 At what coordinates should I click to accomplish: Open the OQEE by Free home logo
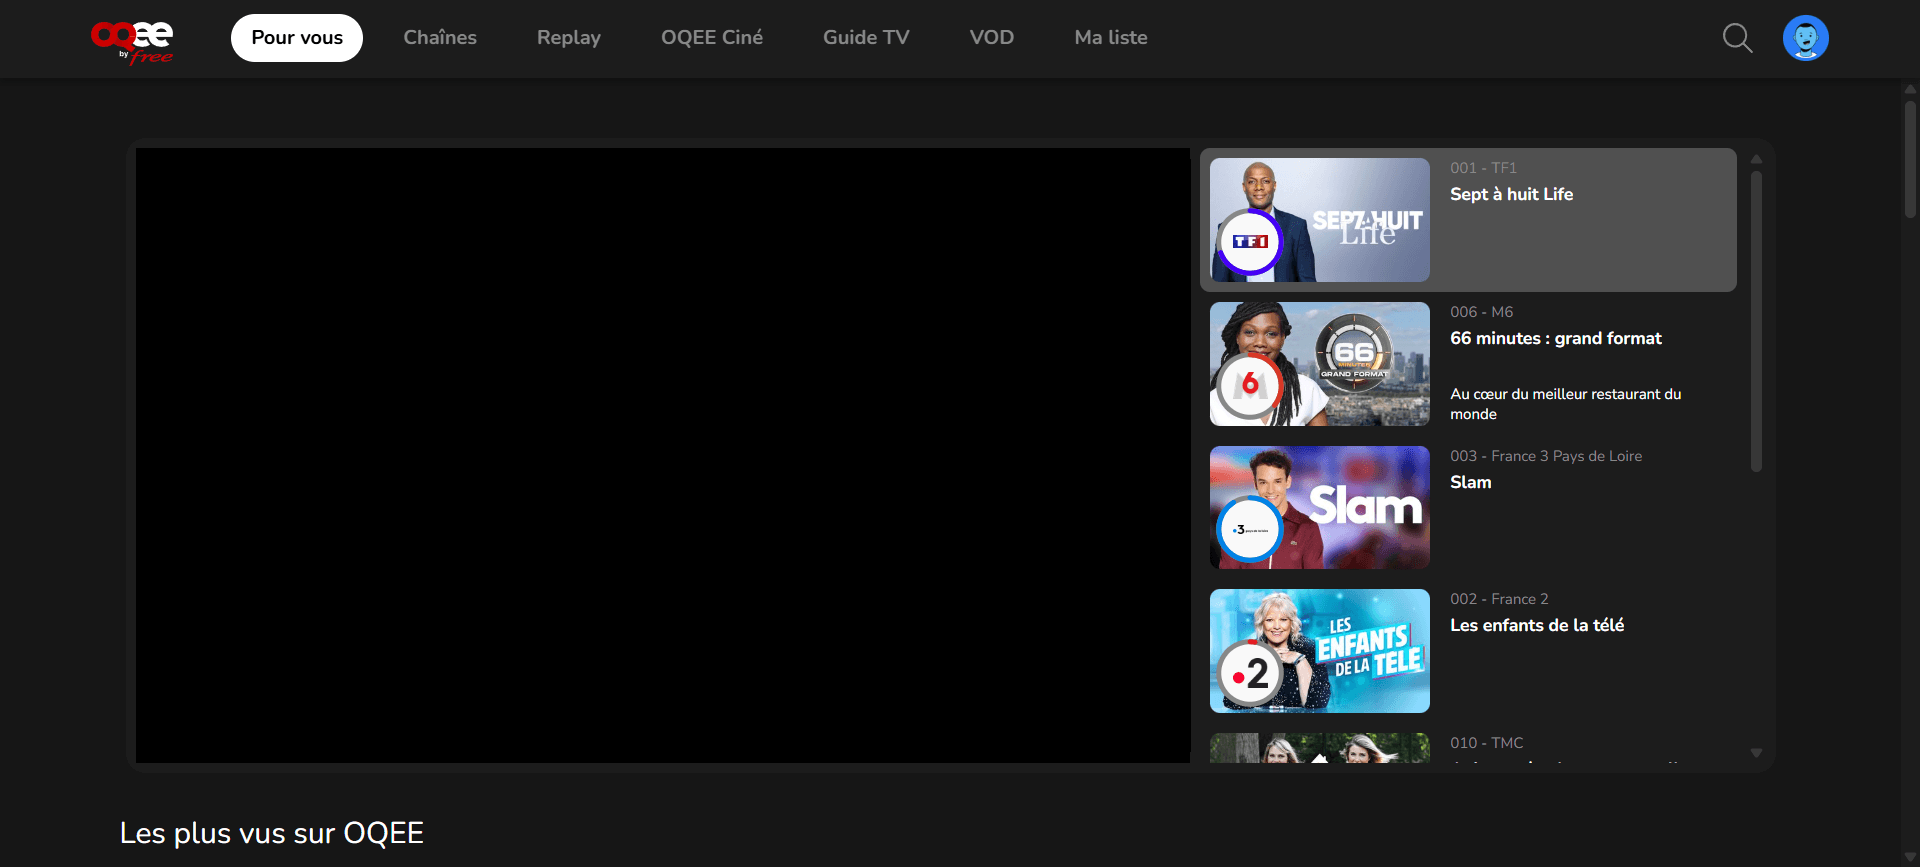tap(132, 42)
